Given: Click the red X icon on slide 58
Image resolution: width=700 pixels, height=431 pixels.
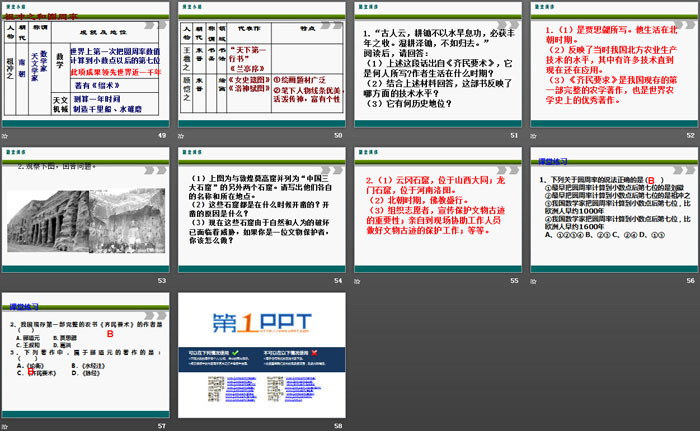Looking at the screenshot, I should [x=314, y=353].
